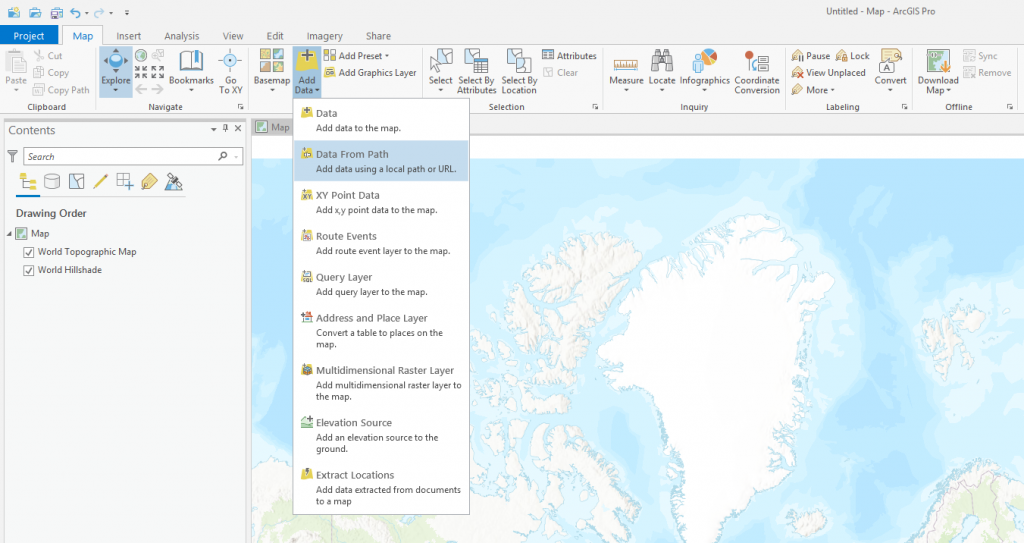Select Extract Locations menu entry
The width and height of the screenshot is (1024, 543).
[x=381, y=487]
